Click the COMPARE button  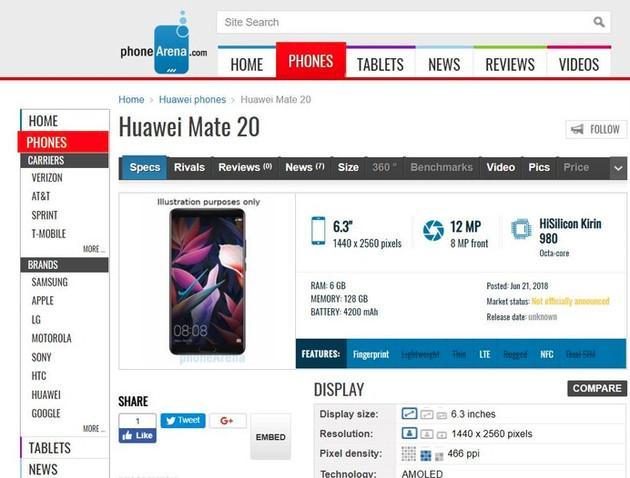(597, 388)
